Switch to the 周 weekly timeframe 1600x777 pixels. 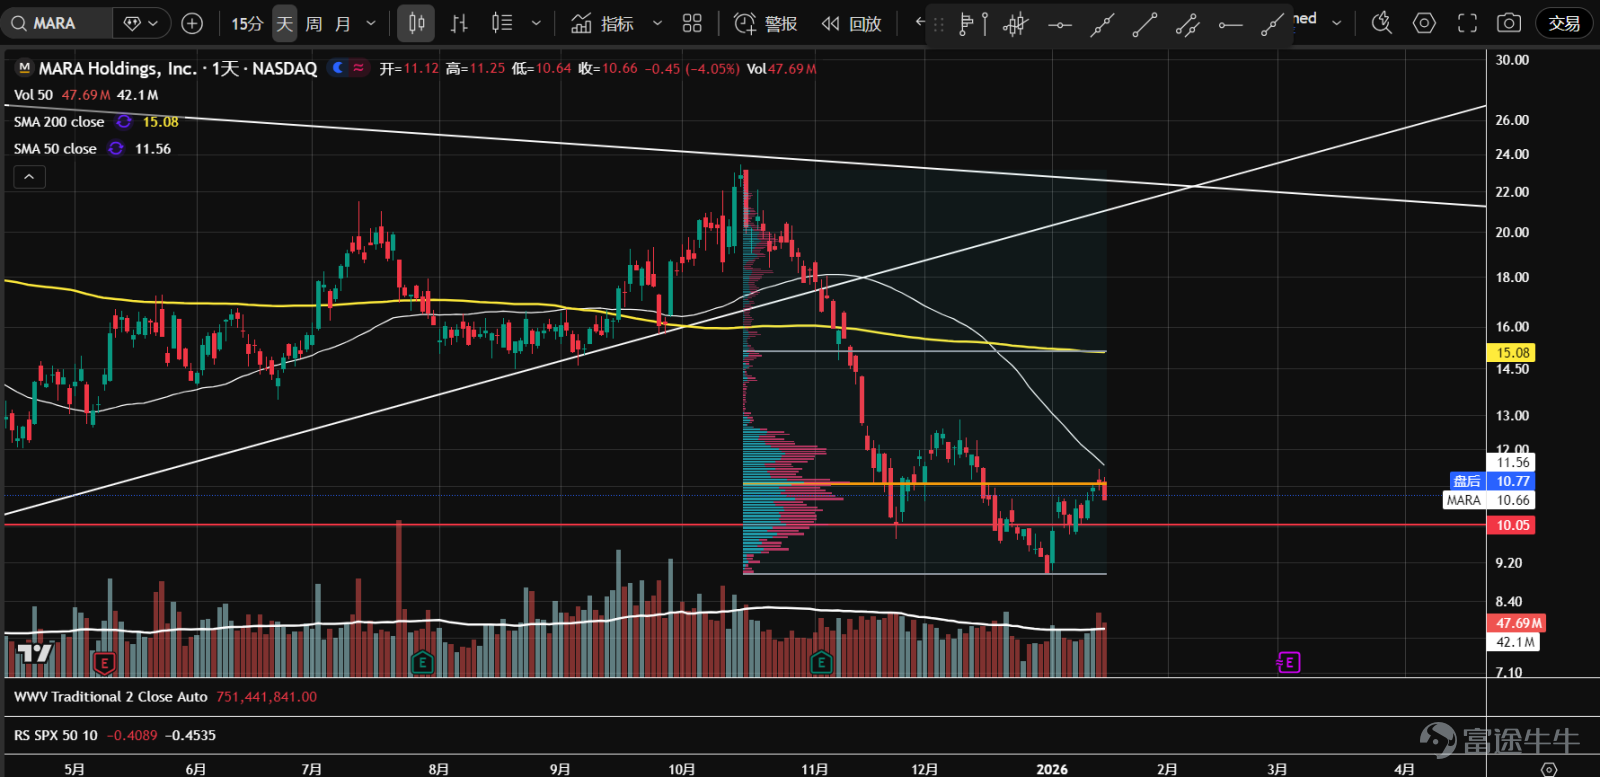(x=314, y=23)
